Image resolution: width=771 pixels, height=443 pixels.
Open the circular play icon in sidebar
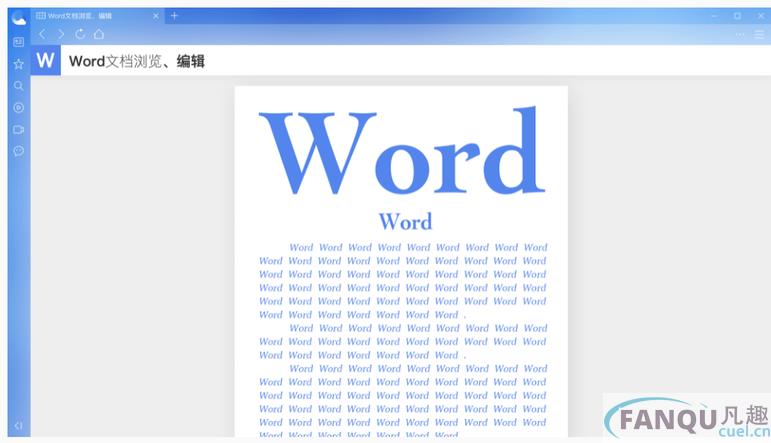point(18,108)
